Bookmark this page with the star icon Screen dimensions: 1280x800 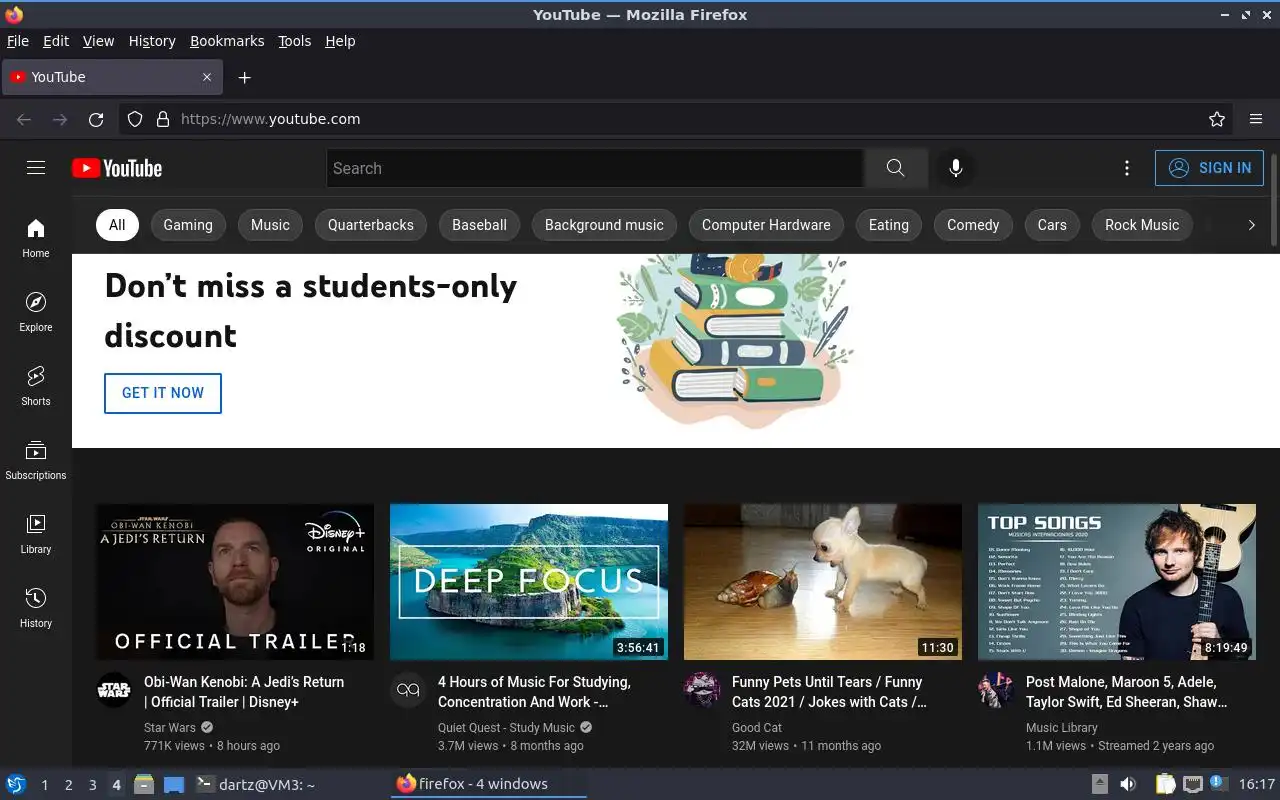click(x=1217, y=119)
